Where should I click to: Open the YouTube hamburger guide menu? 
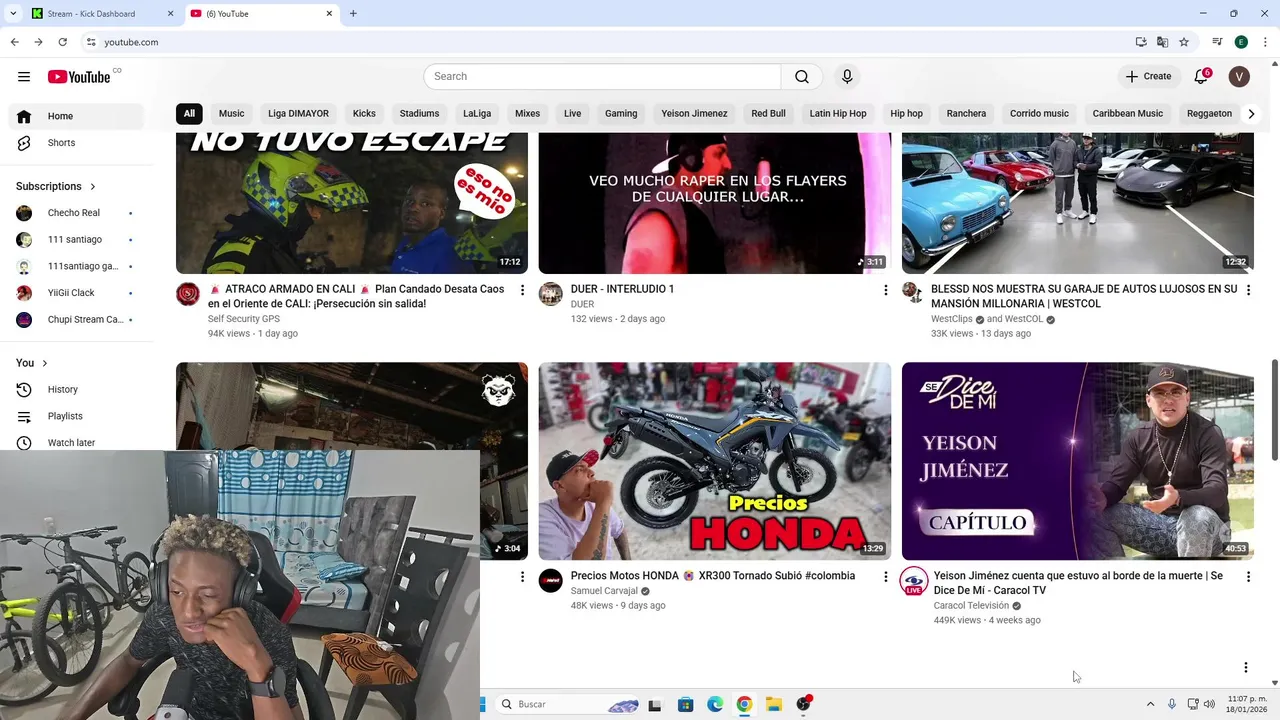(x=24, y=76)
